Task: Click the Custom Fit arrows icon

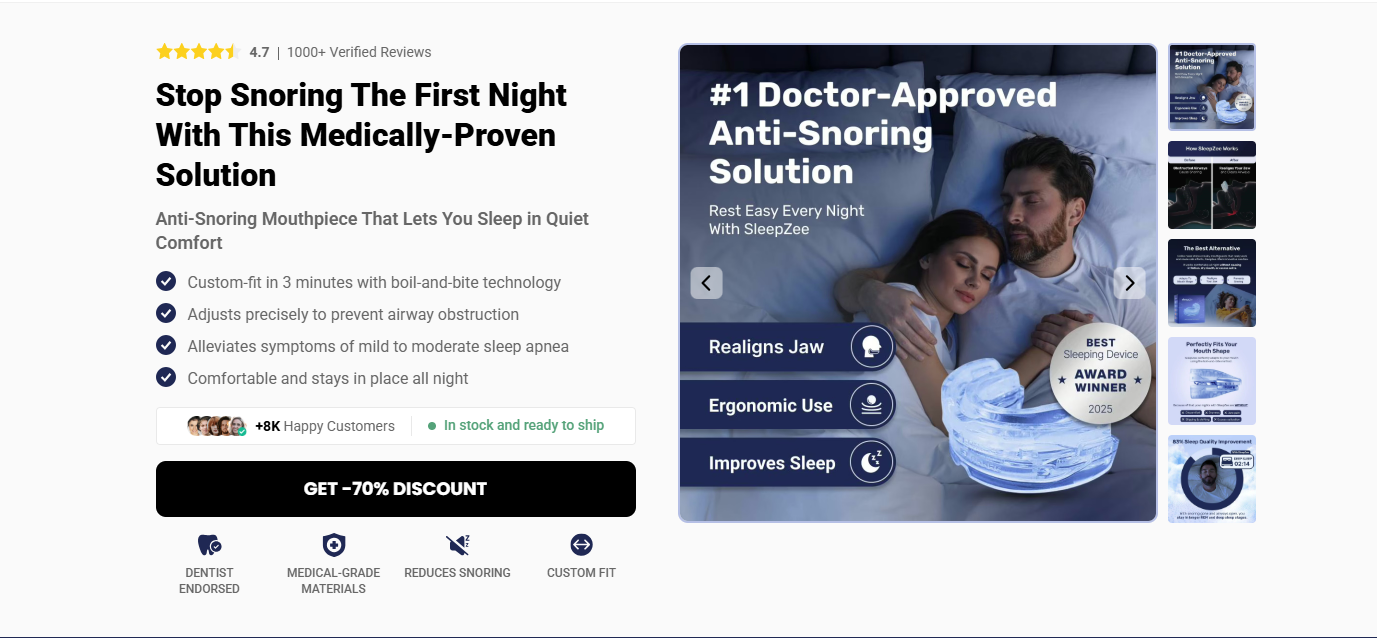Action: (581, 545)
